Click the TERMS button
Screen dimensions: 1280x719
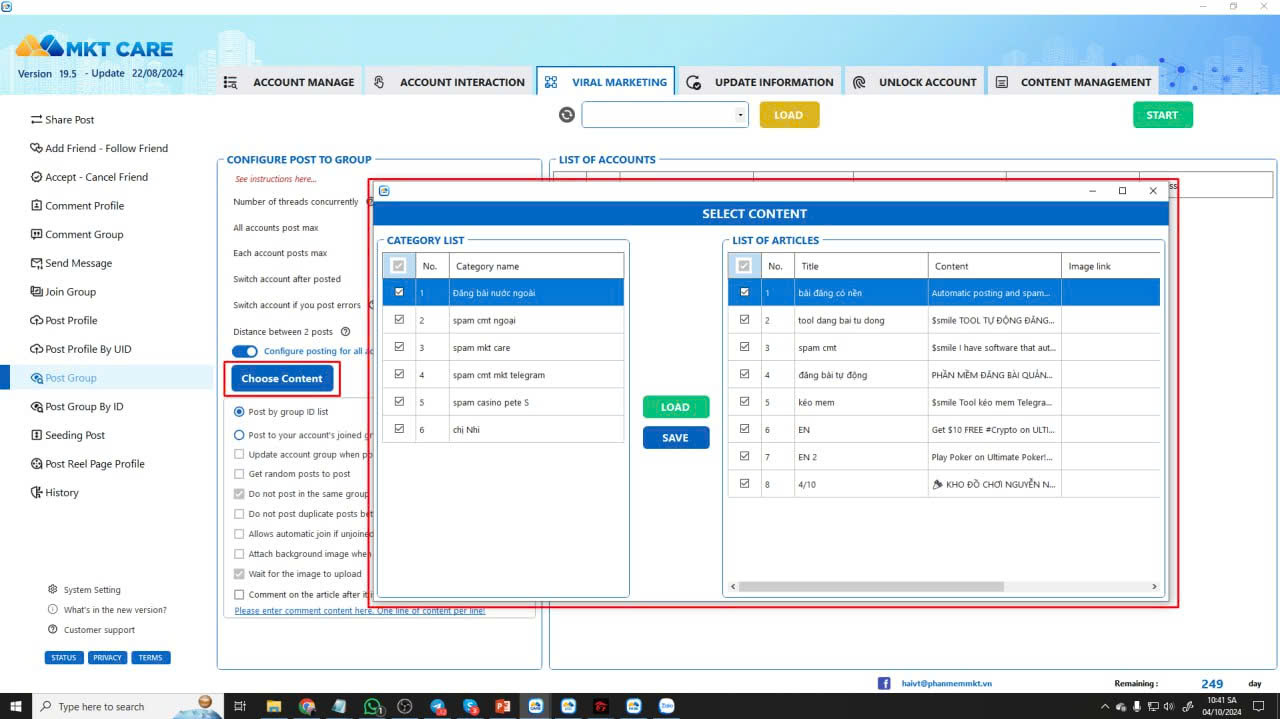(151, 658)
